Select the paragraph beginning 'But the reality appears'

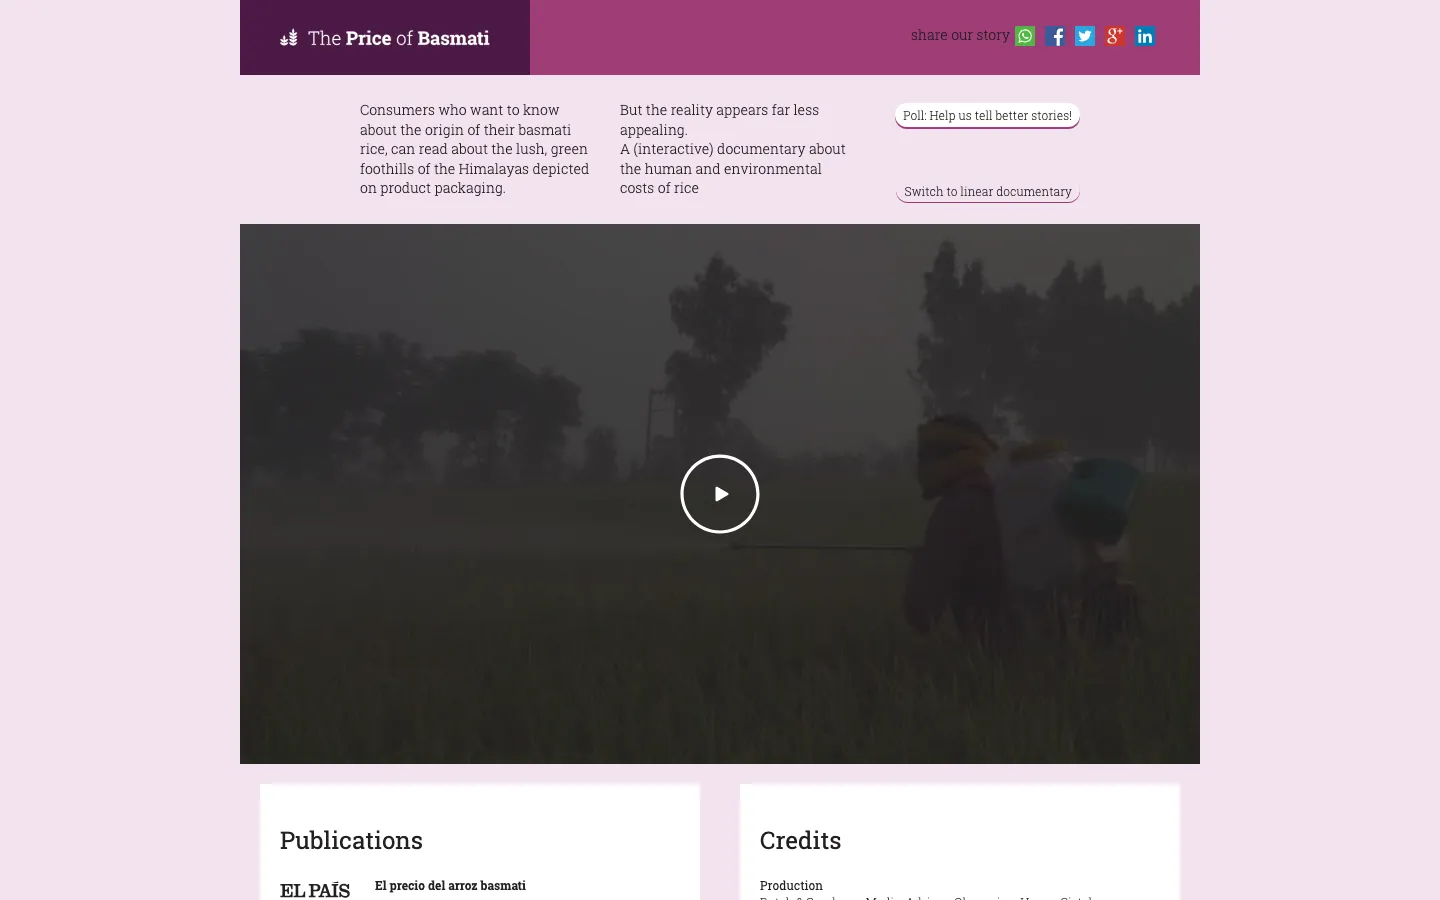click(x=733, y=149)
